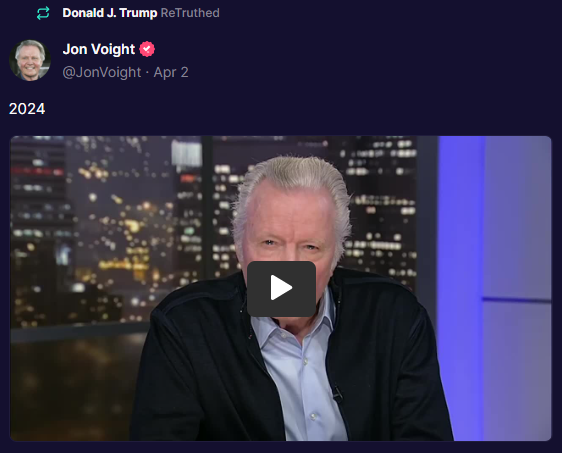Open the Apr 2 post timestamp
The height and width of the screenshot is (453, 562).
[171, 72]
